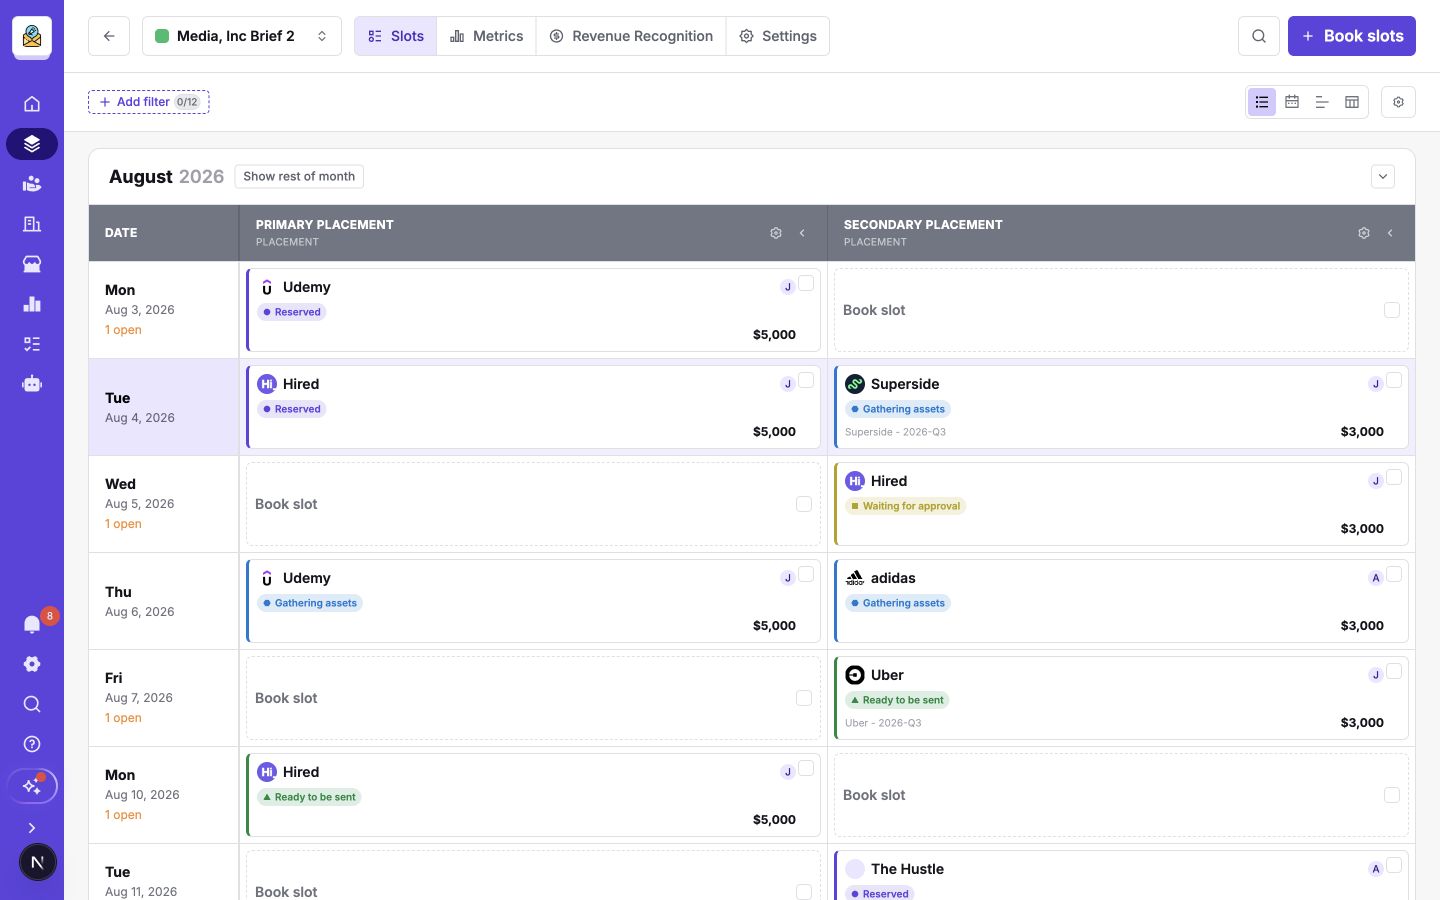The width and height of the screenshot is (1440, 900).
Task: Check the Hired Aug 10 slot checkbox
Action: 806,769
